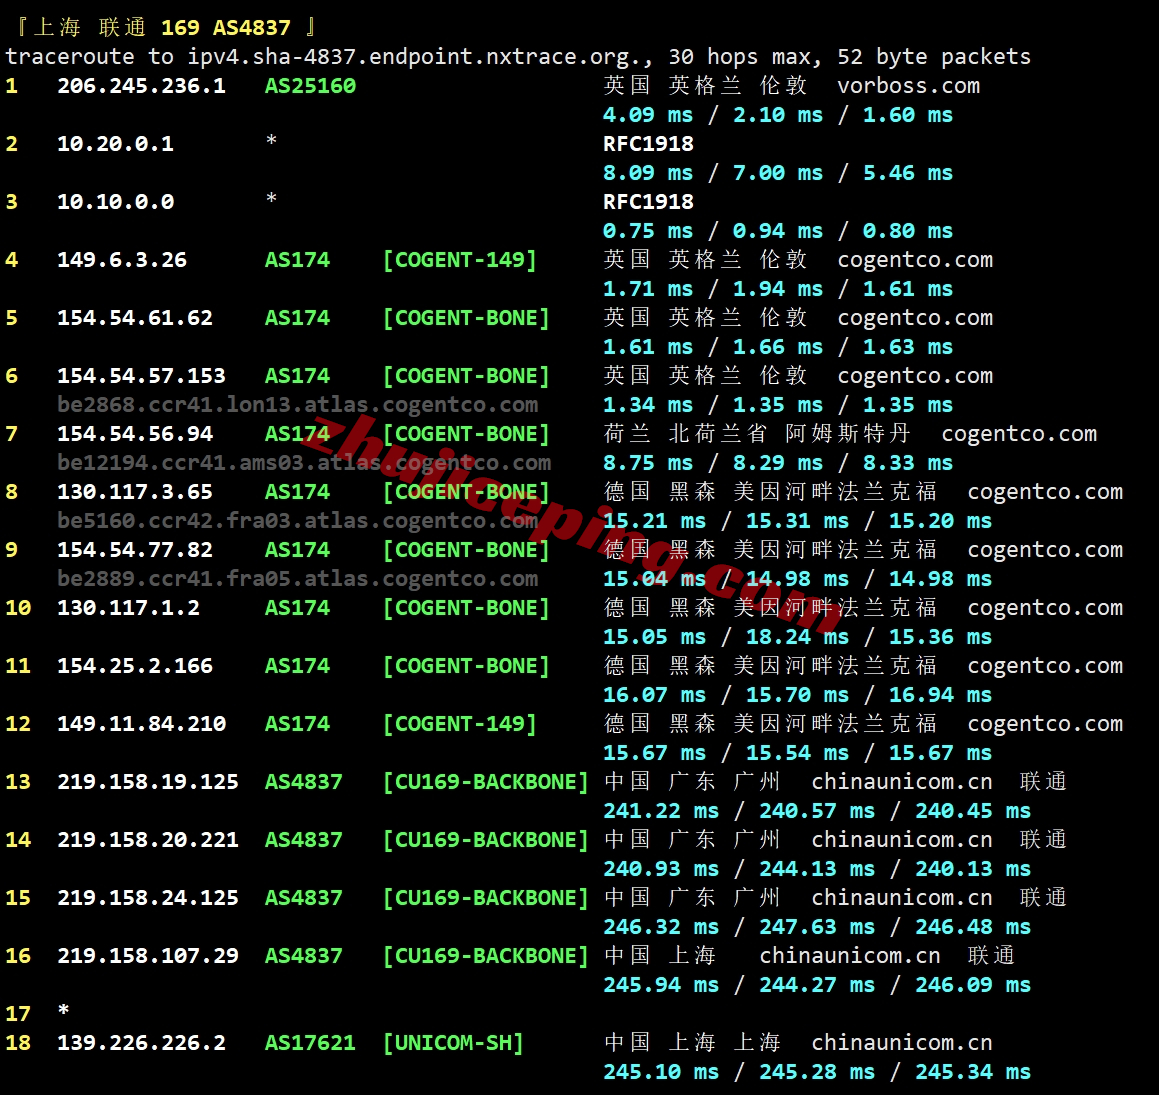
Task: Click the asterisk on hop 17
Action: pyautogui.click(x=64, y=1010)
